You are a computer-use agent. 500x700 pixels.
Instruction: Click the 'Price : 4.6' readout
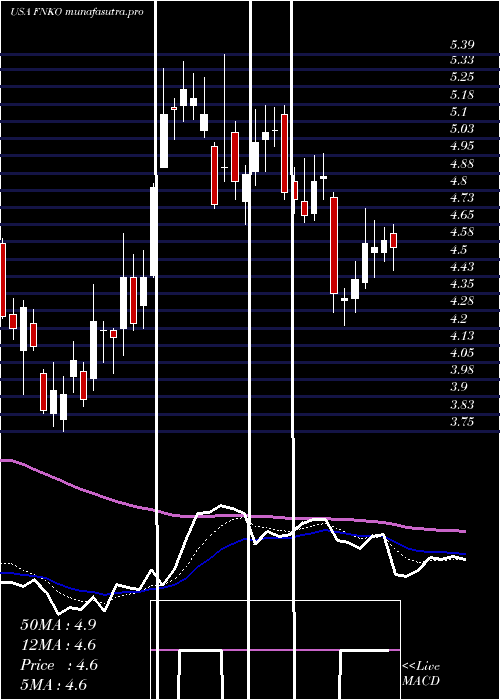pyautogui.click(x=58, y=665)
